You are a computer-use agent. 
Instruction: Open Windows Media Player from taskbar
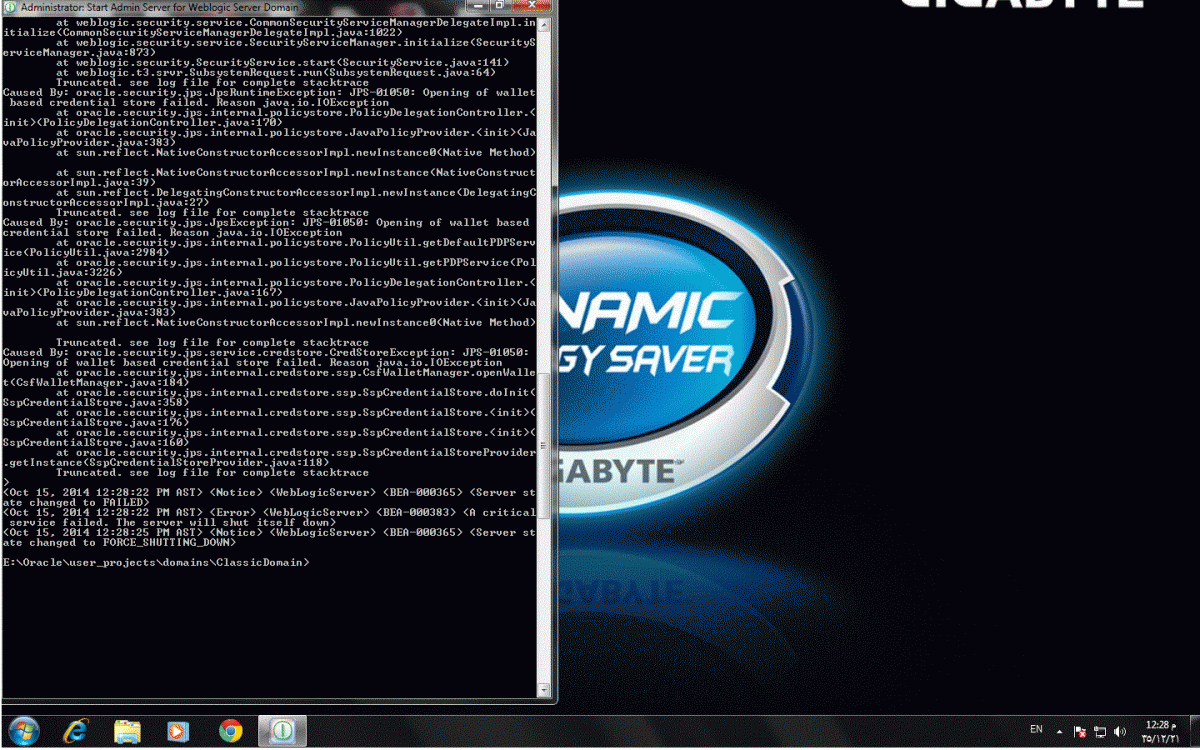pyautogui.click(x=178, y=731)
